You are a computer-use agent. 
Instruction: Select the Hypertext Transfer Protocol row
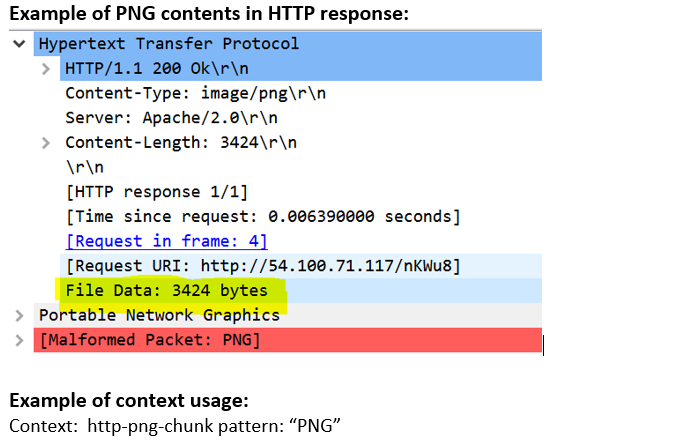(x=168, y=44)
